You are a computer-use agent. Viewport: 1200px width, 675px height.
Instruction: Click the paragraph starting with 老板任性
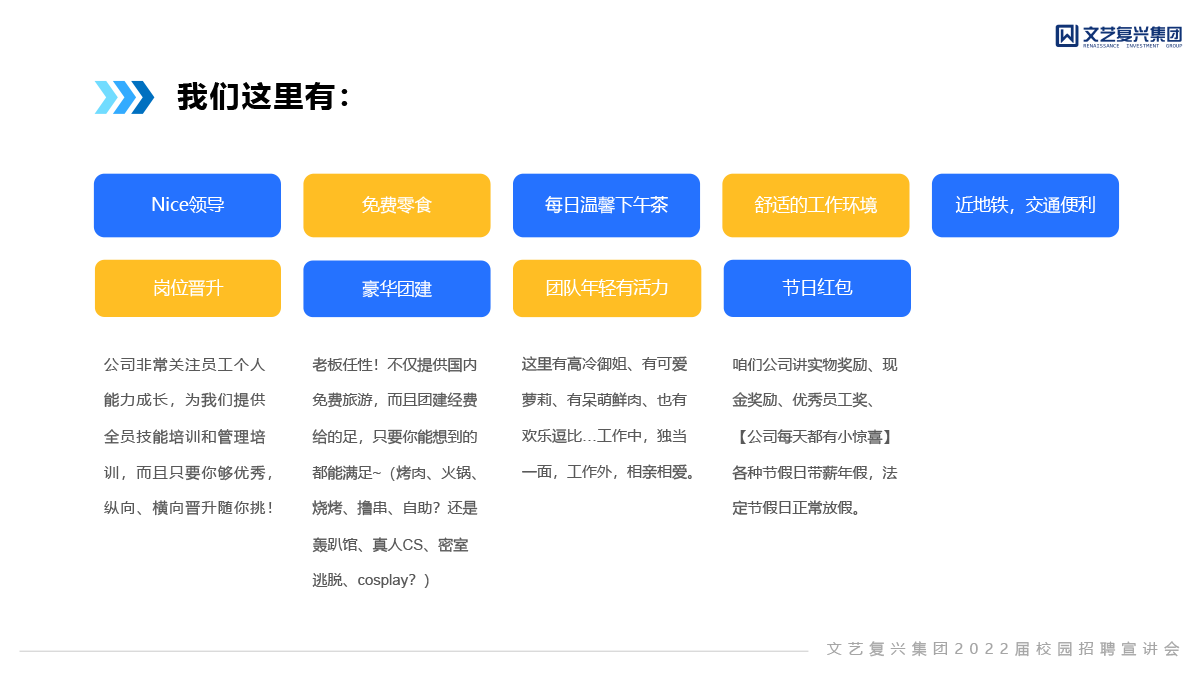coord(395,472)
